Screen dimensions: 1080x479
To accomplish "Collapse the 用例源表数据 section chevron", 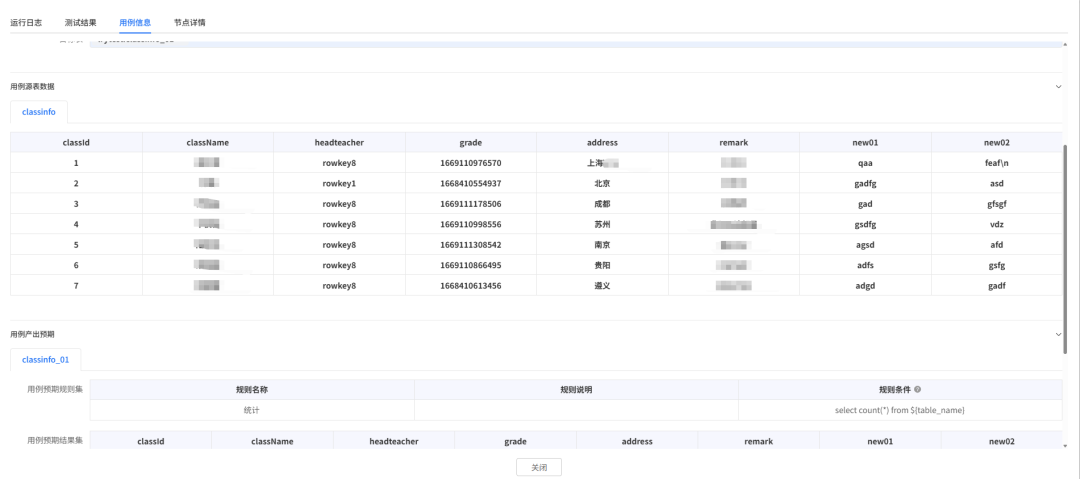I will 1059,86.
